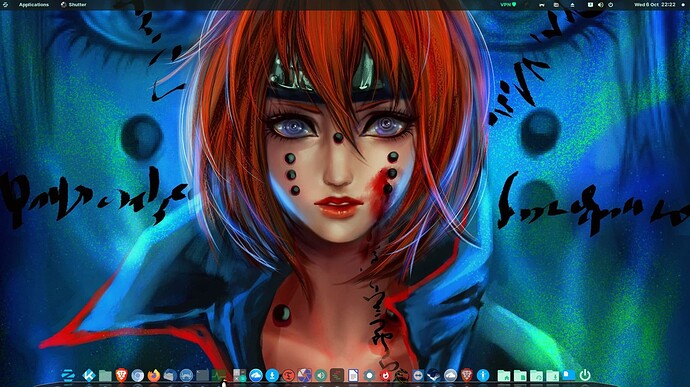Open the Applications menu in top bar

33,4
